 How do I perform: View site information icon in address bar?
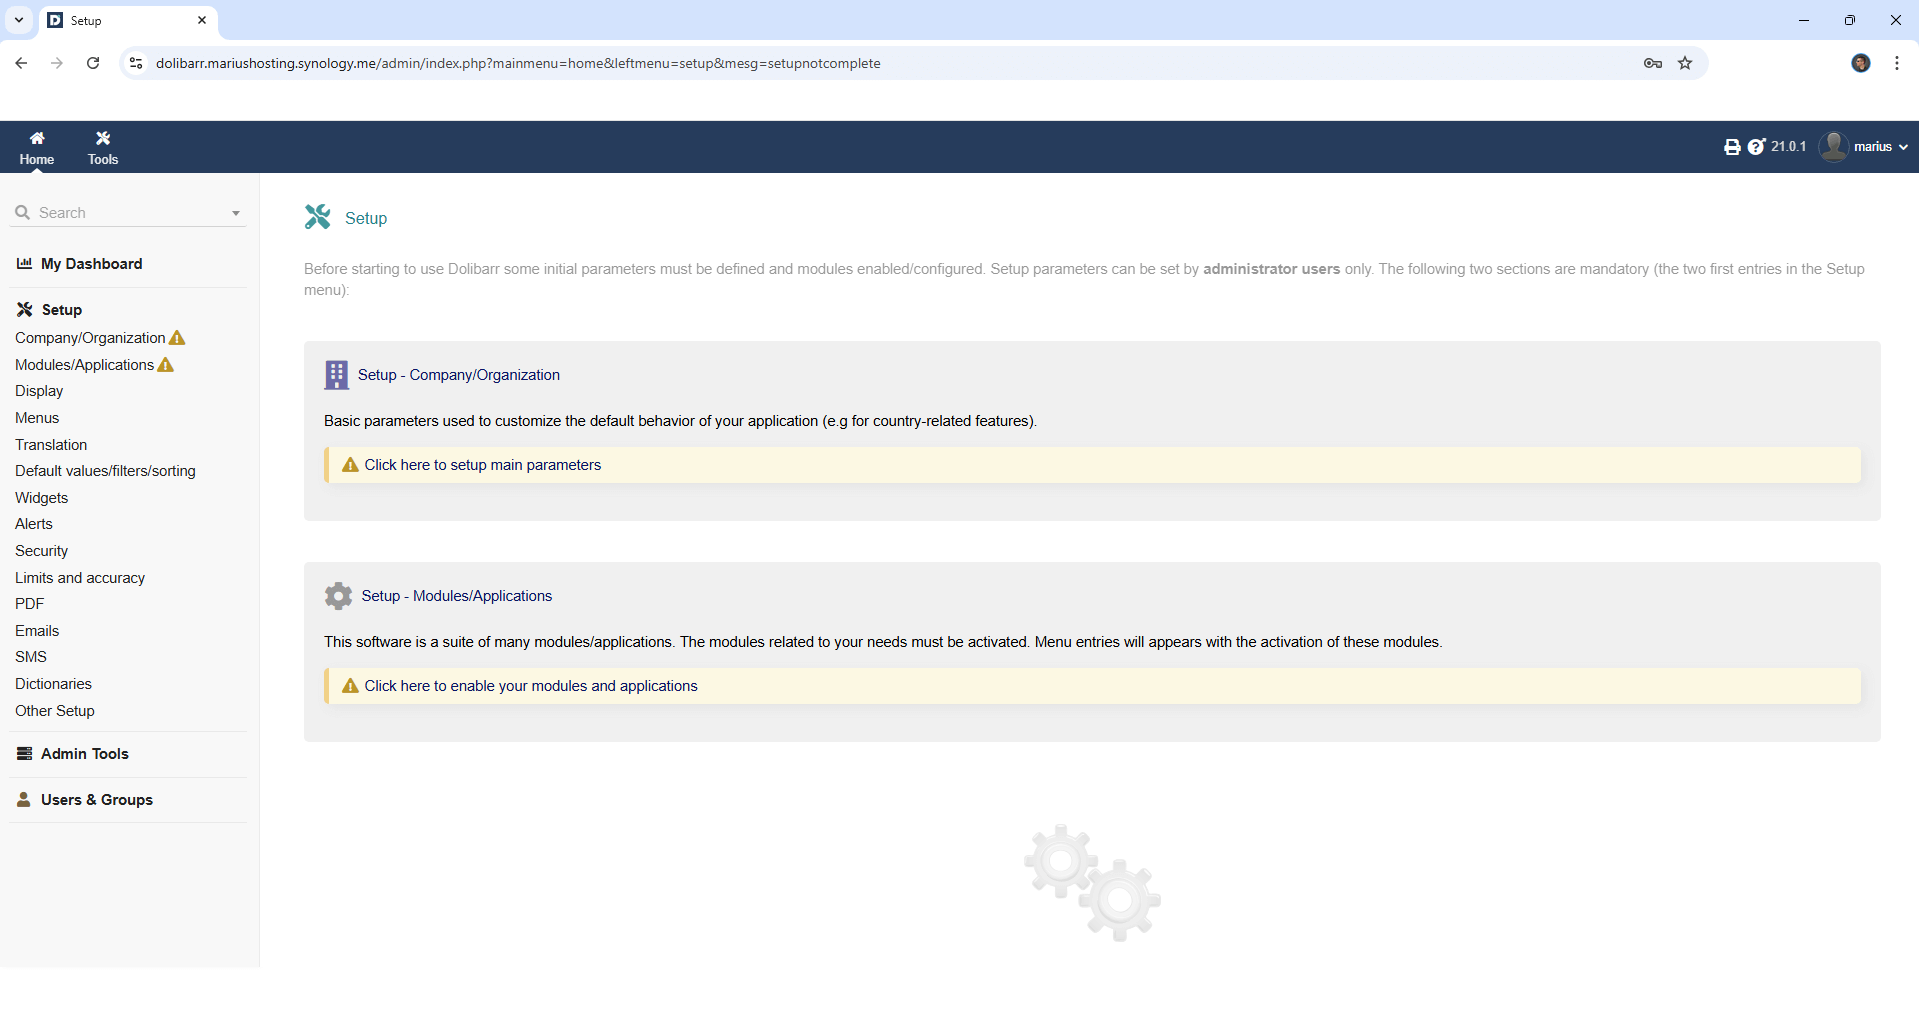(136, 63)
